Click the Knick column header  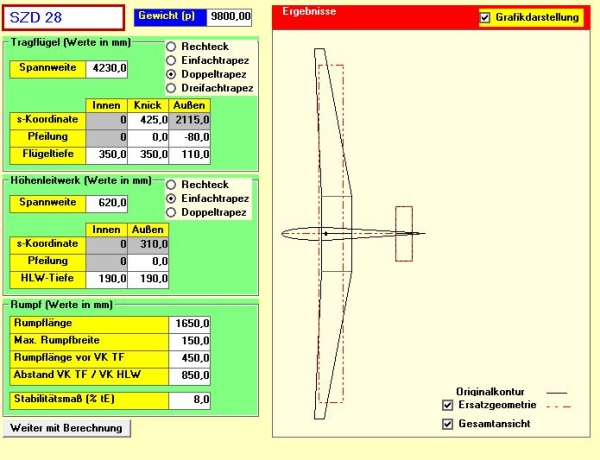point(148,106)
